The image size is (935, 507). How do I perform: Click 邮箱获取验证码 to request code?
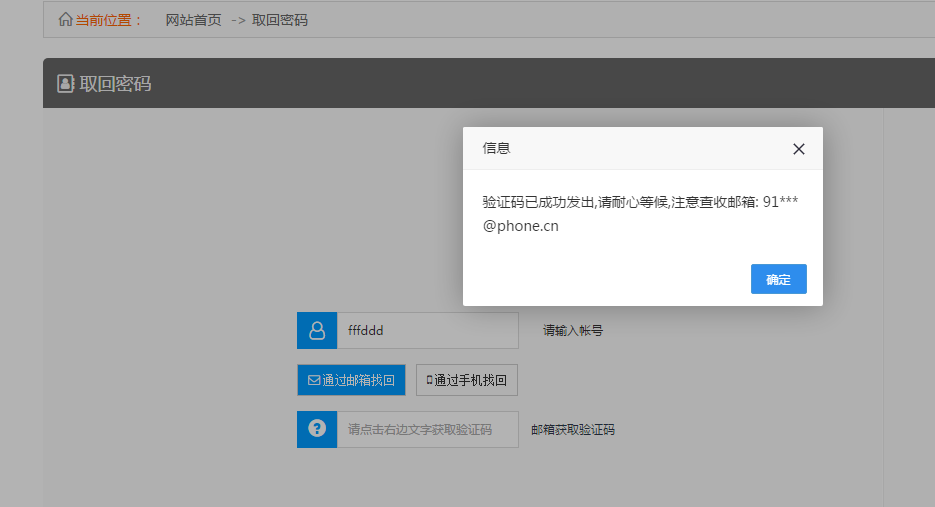(x=573, y=430)
